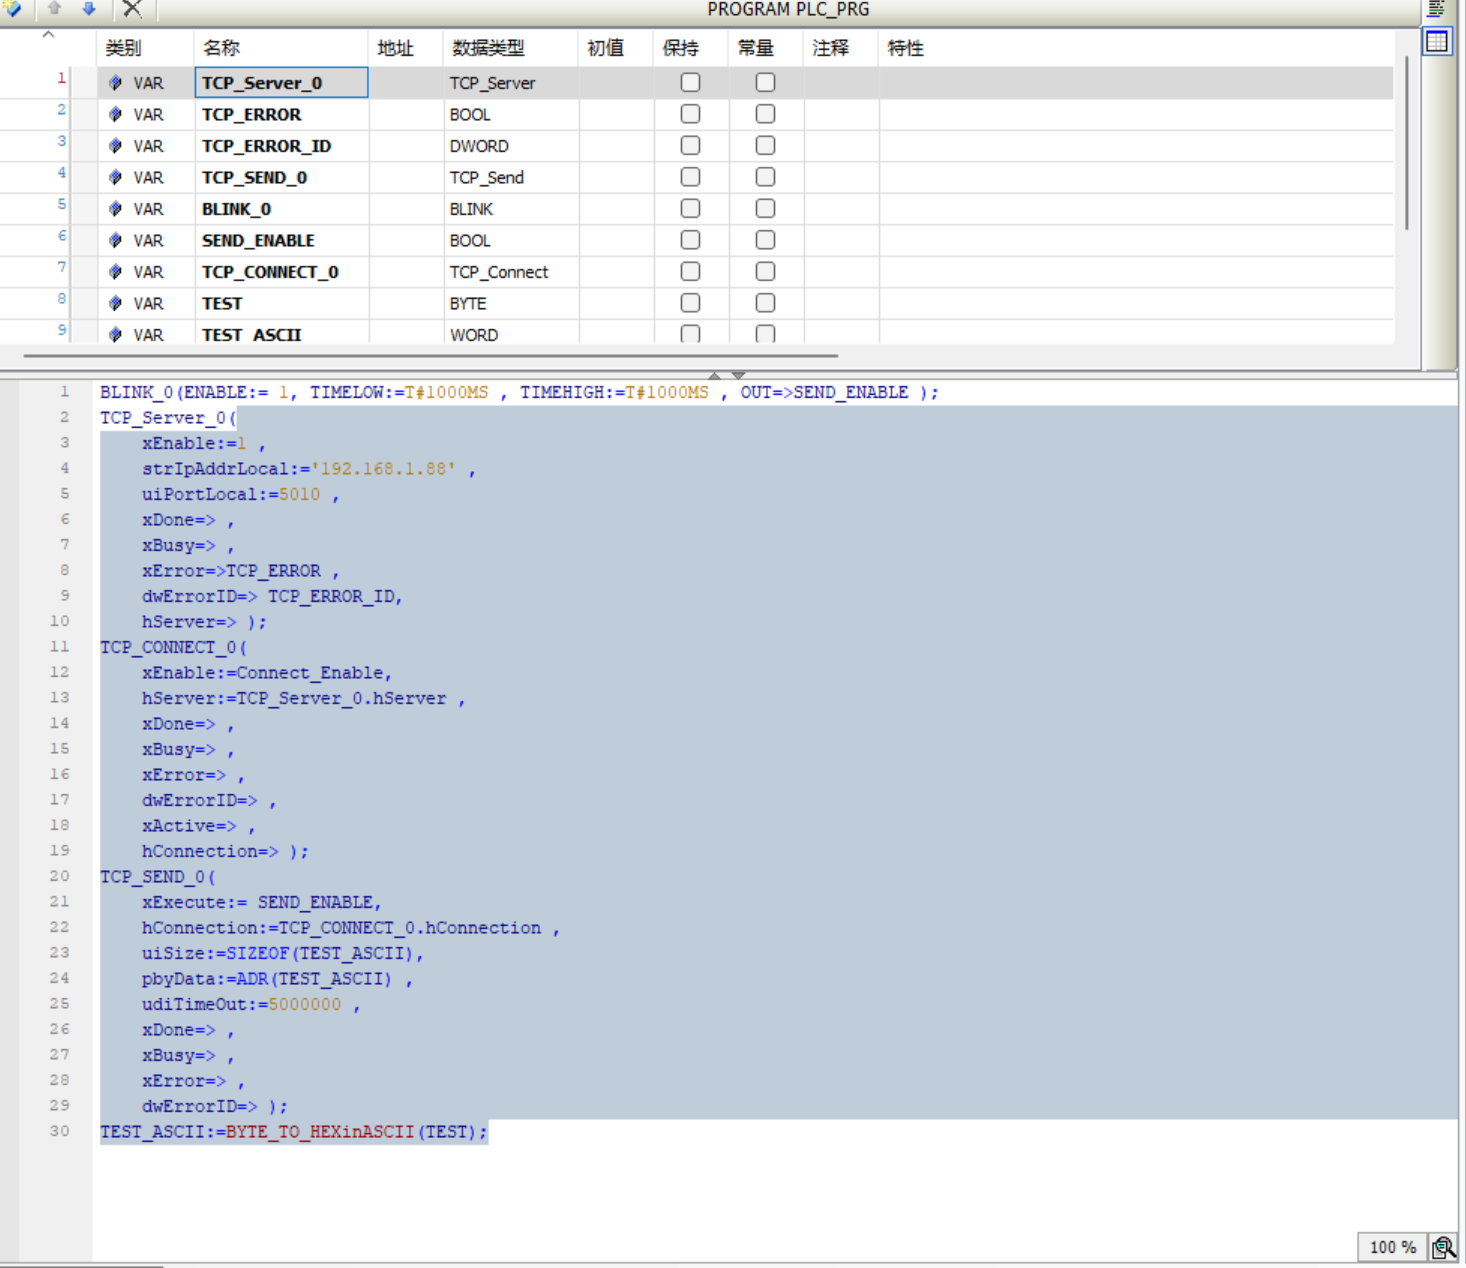Click the move variable up arrow
Image resolution: width=1466 pixels, height=1268 pixels.
click(x=54, y=9)
